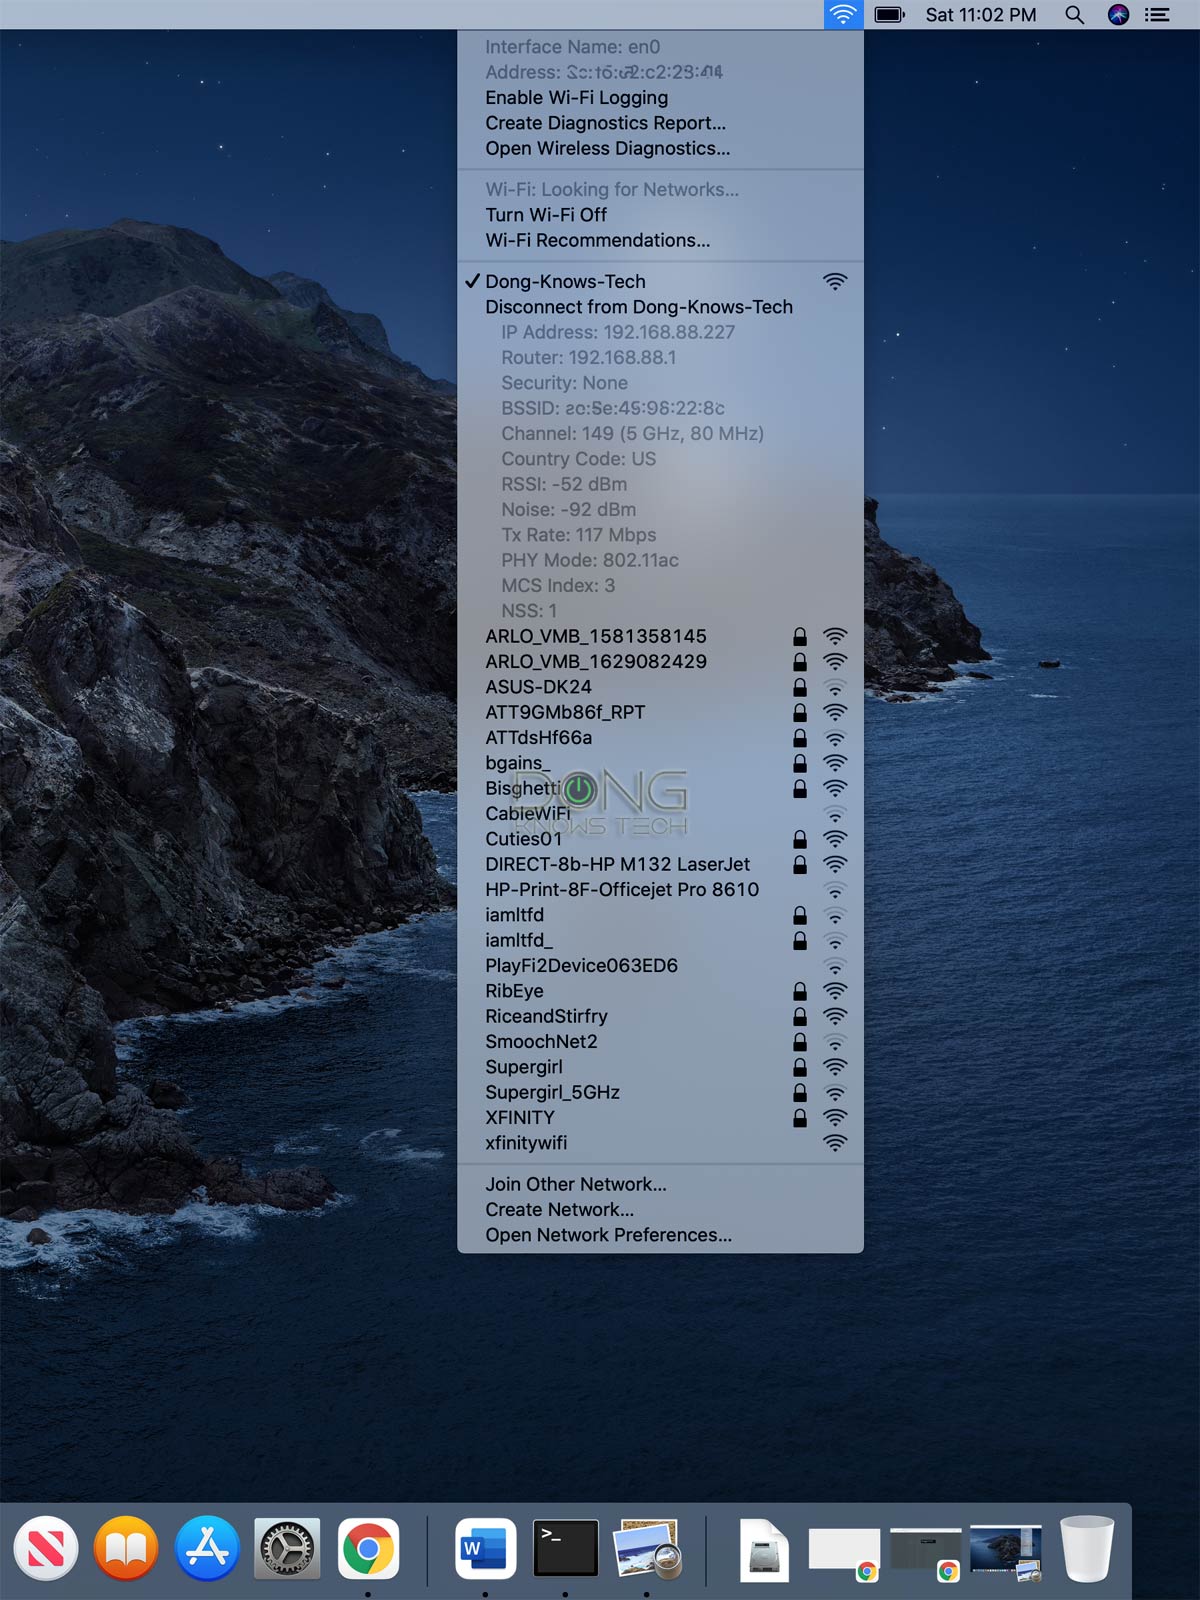1200x1600 pixels.
Task: Join the iamltfd_ network with underscore
Action: pos(660,940)
